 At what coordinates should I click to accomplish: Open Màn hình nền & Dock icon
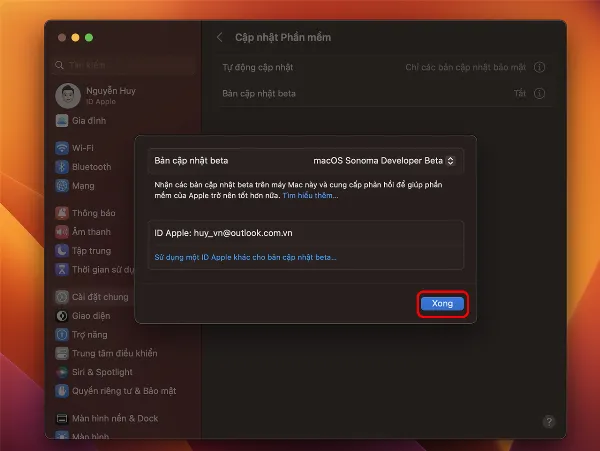click(62, 418)
